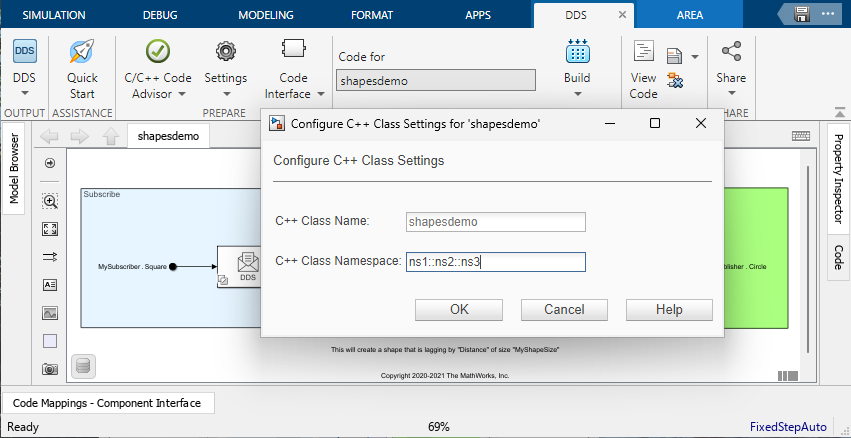The image size is (851, 438).
Task: Click the C++ Class Namespace field
Action: pyautogui.click(x=496, y=262)
